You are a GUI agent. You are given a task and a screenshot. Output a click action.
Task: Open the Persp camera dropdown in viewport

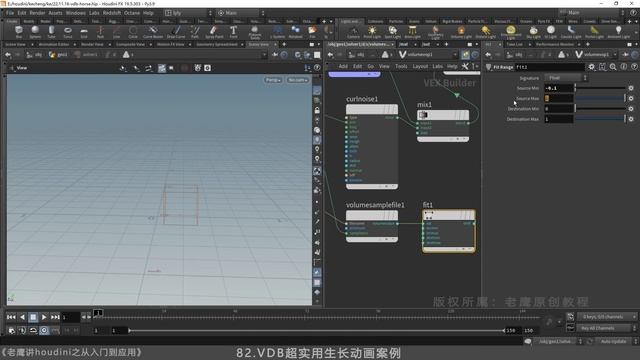pyautogui.click(x=273, y=80)
